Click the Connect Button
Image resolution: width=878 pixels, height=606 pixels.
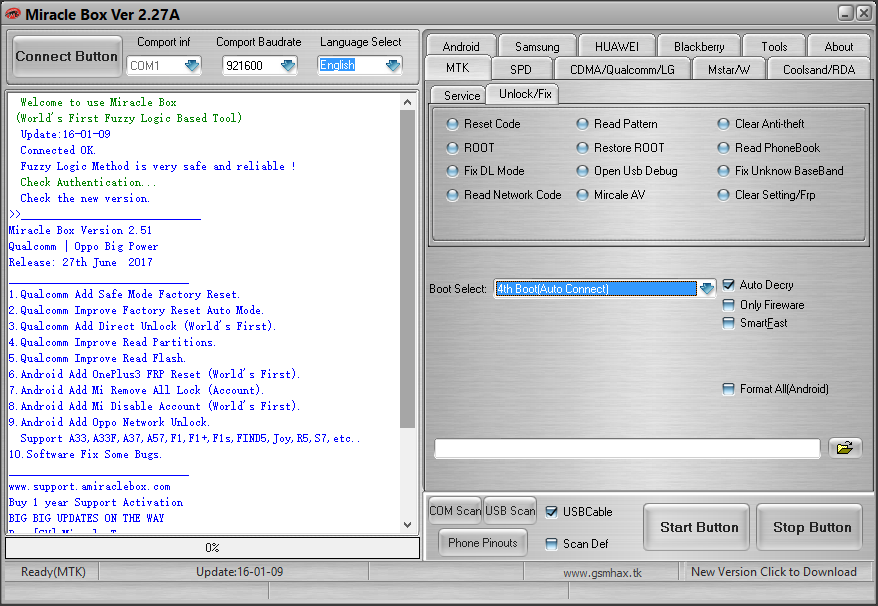coord(67,57)
